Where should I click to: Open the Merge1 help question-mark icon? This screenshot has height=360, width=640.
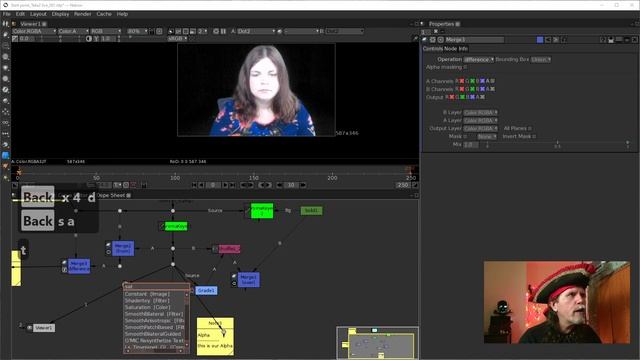click(603, 40)
